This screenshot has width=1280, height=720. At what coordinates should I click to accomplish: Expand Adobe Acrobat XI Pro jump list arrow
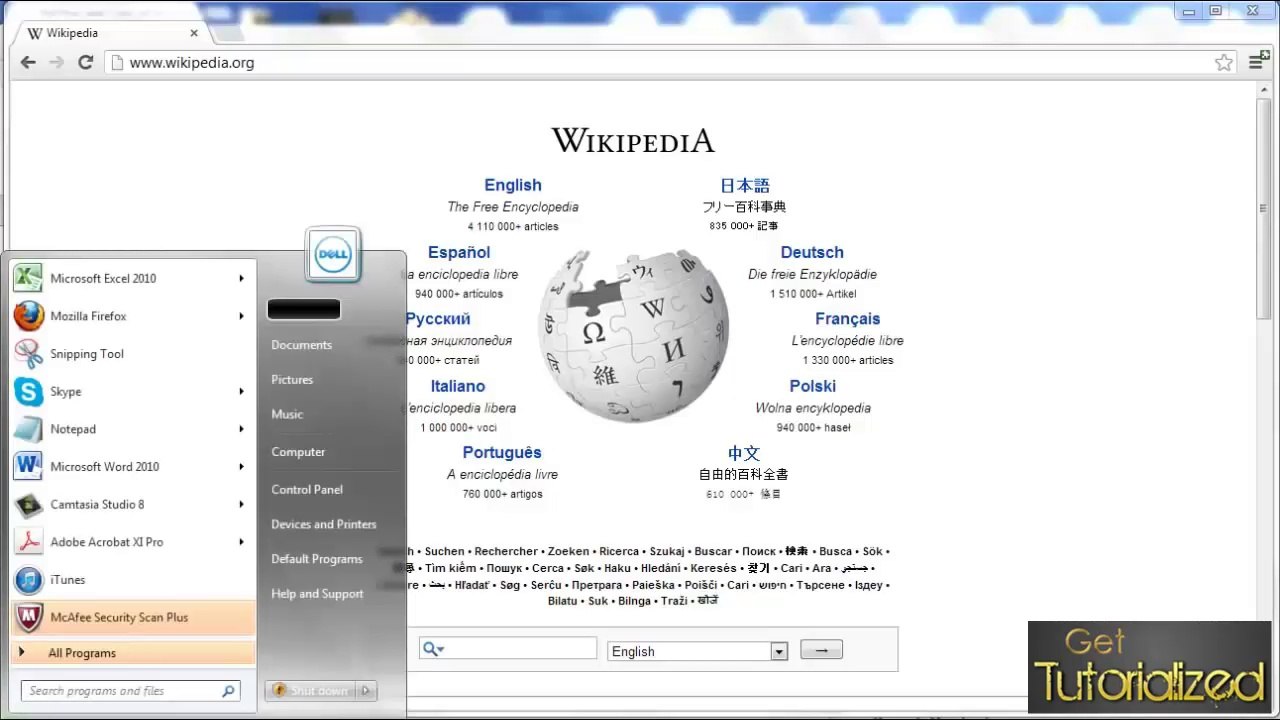(x=241, y=542)
